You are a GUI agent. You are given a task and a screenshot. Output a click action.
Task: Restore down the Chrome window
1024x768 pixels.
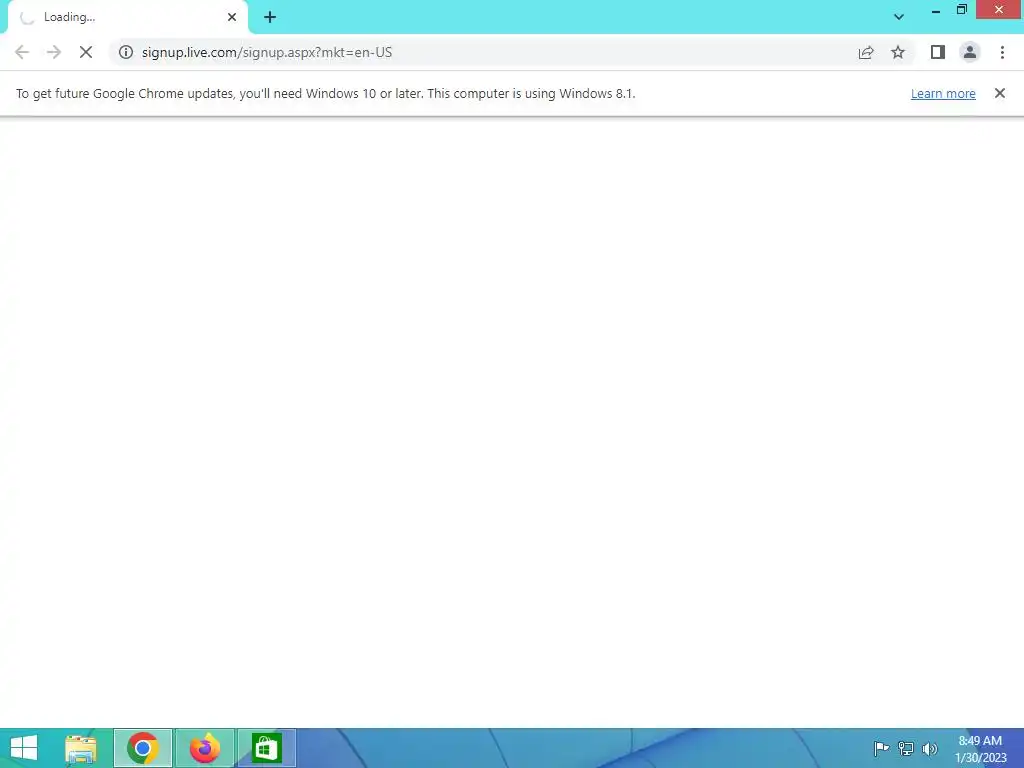961,10
